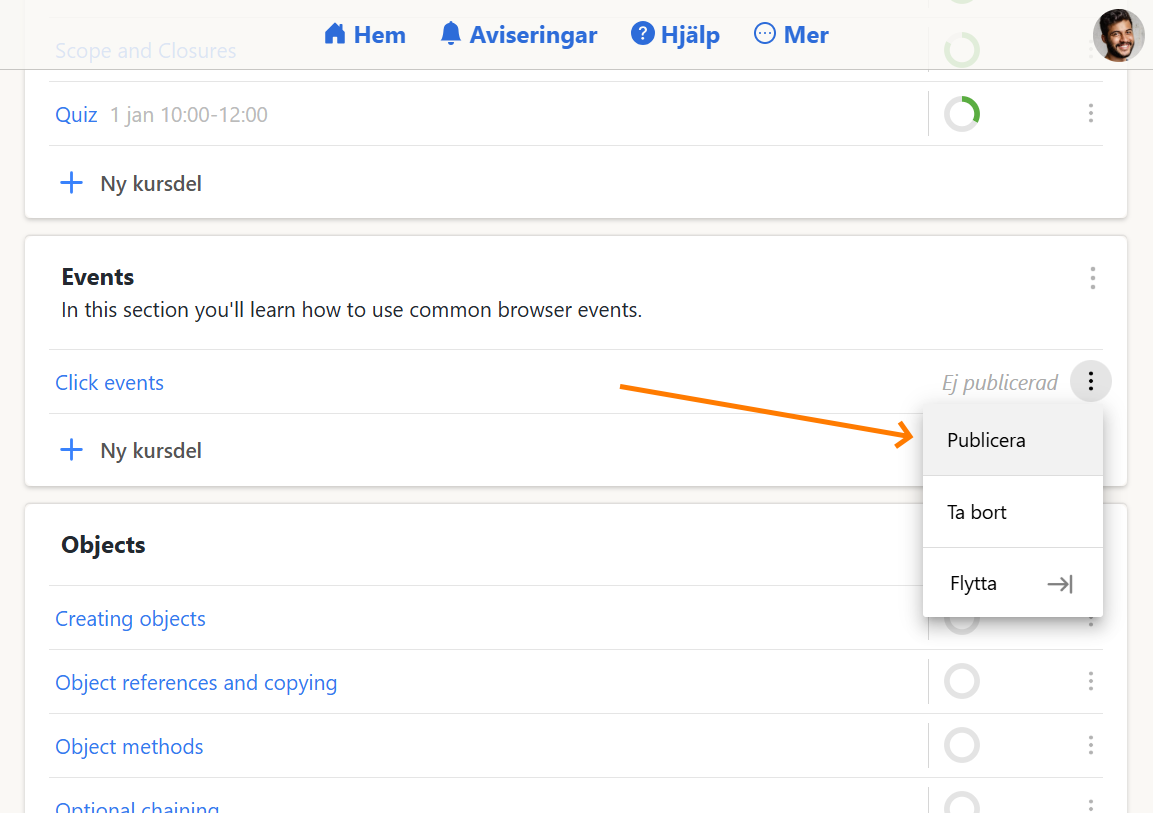
Task: Click the Hem home icon
Action: (334, 35)
